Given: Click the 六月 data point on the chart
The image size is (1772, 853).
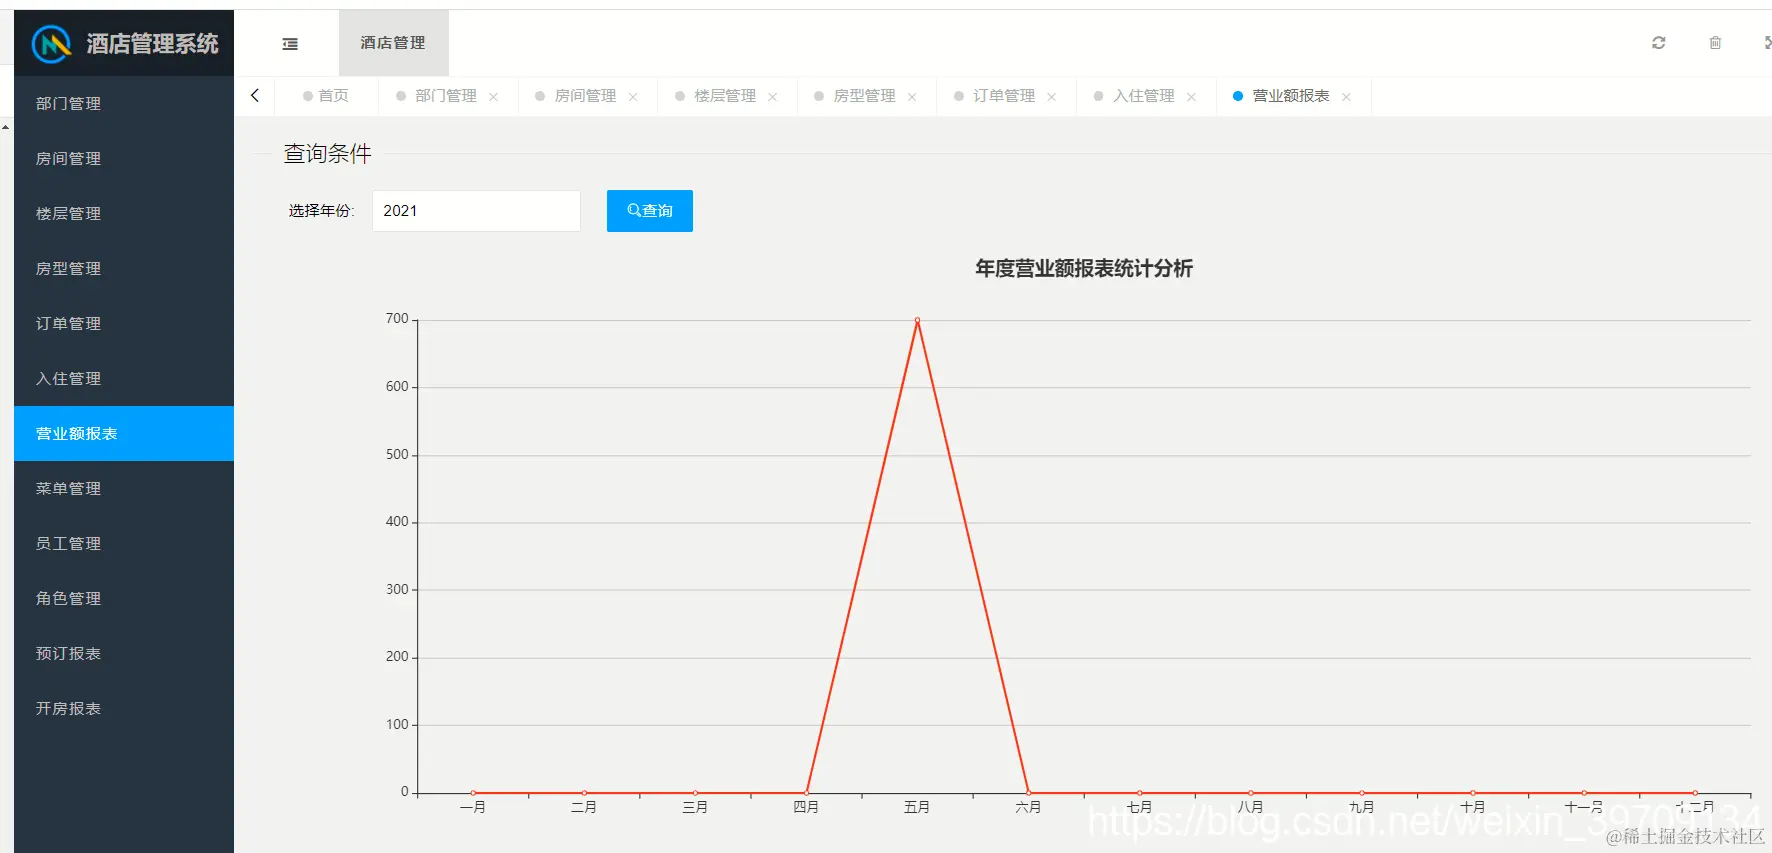Looking at the screenshot, I should (x=1028, y=793).
